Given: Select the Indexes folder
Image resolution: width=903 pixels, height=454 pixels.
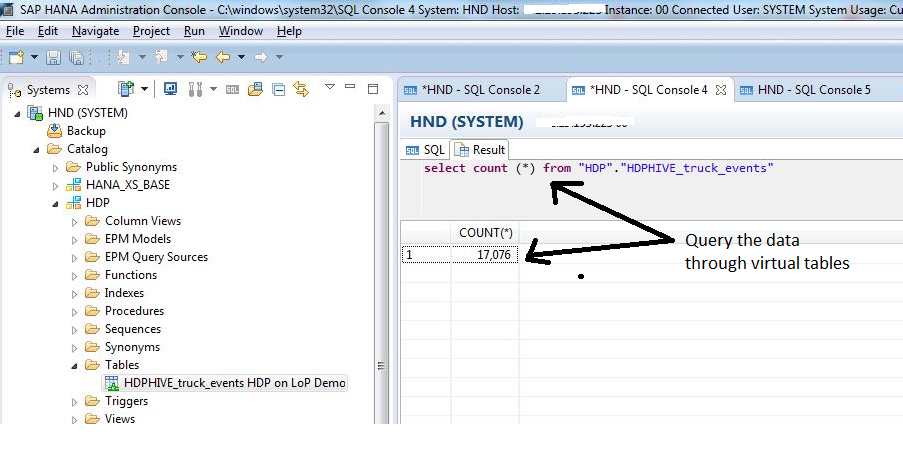Looking at the screenshot, I should [x=124, y=293].
